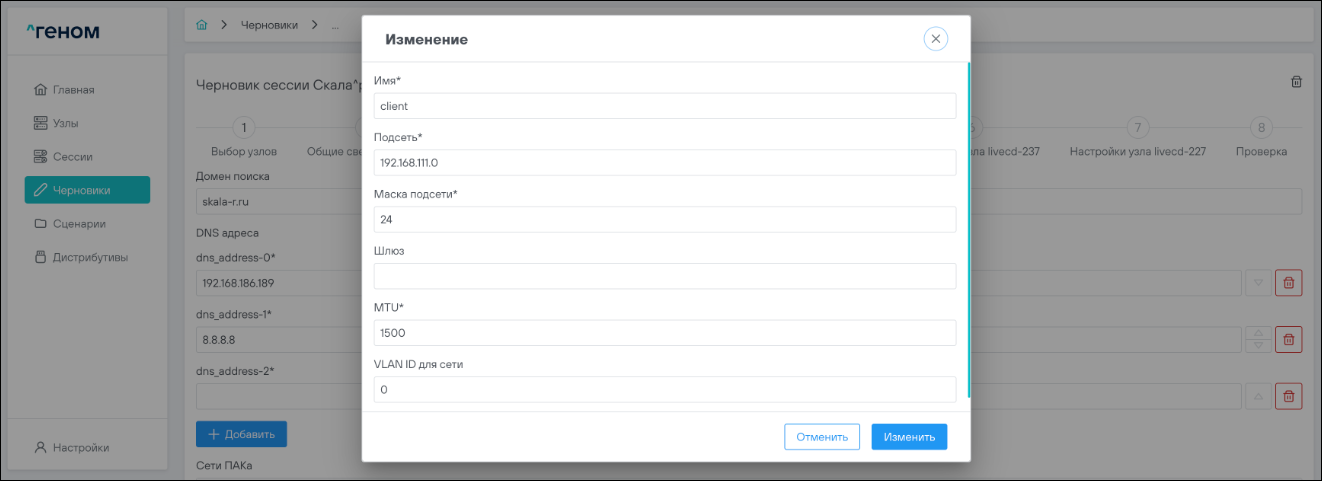Delete dns_address-2 with its red trash icon
The width and height of the screenshot is (1322, 481).
click(x=1288, y=397)
